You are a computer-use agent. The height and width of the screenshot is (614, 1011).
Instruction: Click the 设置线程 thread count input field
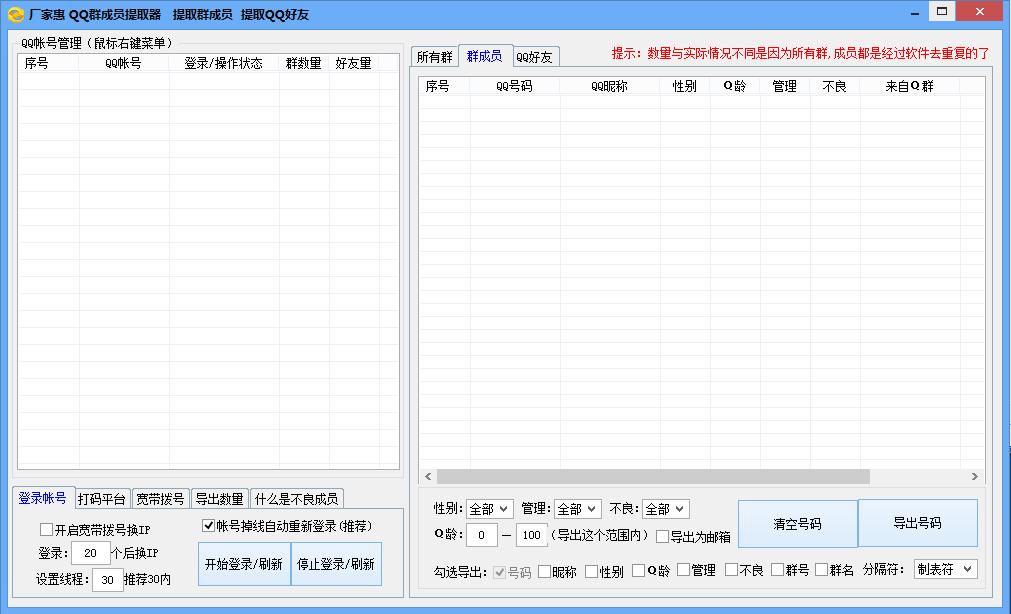tap(106, 581)
